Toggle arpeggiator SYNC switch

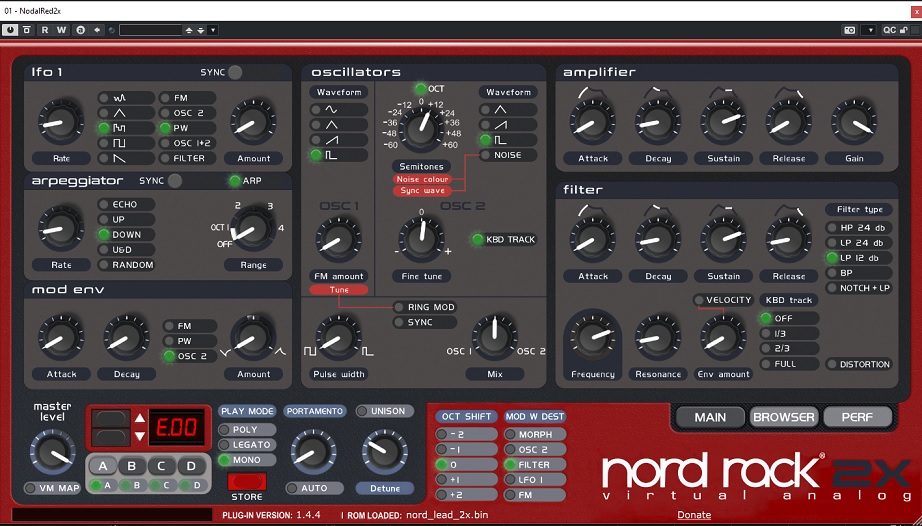[175, 181]
